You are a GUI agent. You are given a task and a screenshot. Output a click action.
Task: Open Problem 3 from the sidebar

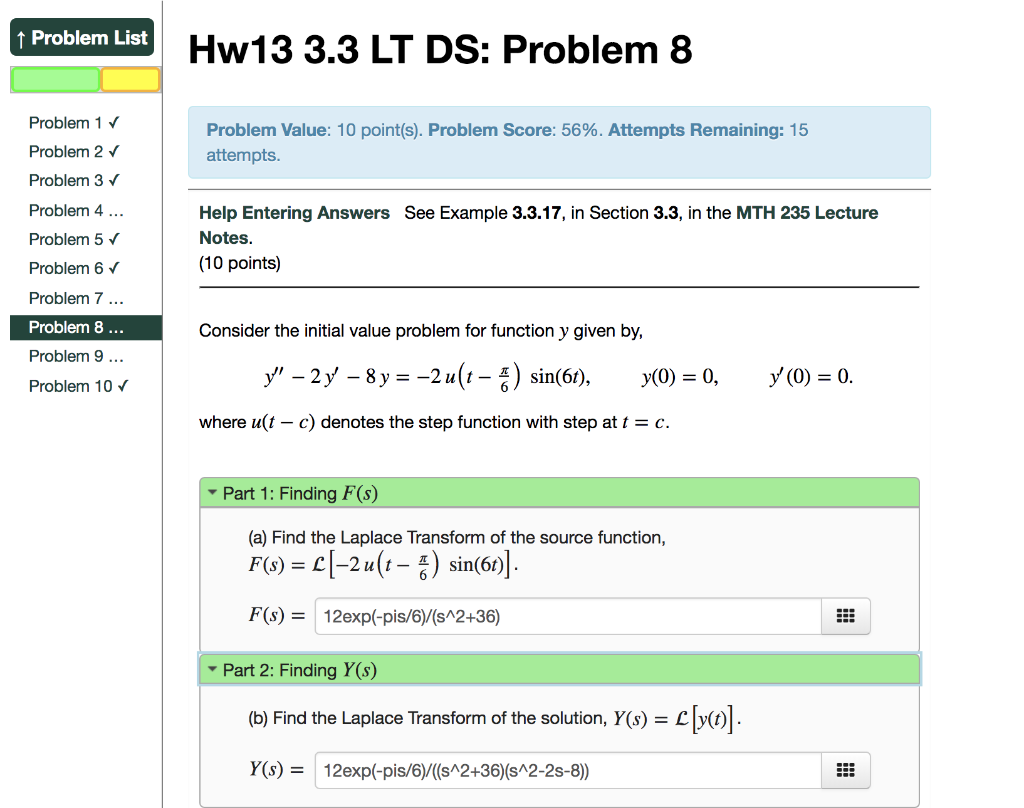[67, 181]
